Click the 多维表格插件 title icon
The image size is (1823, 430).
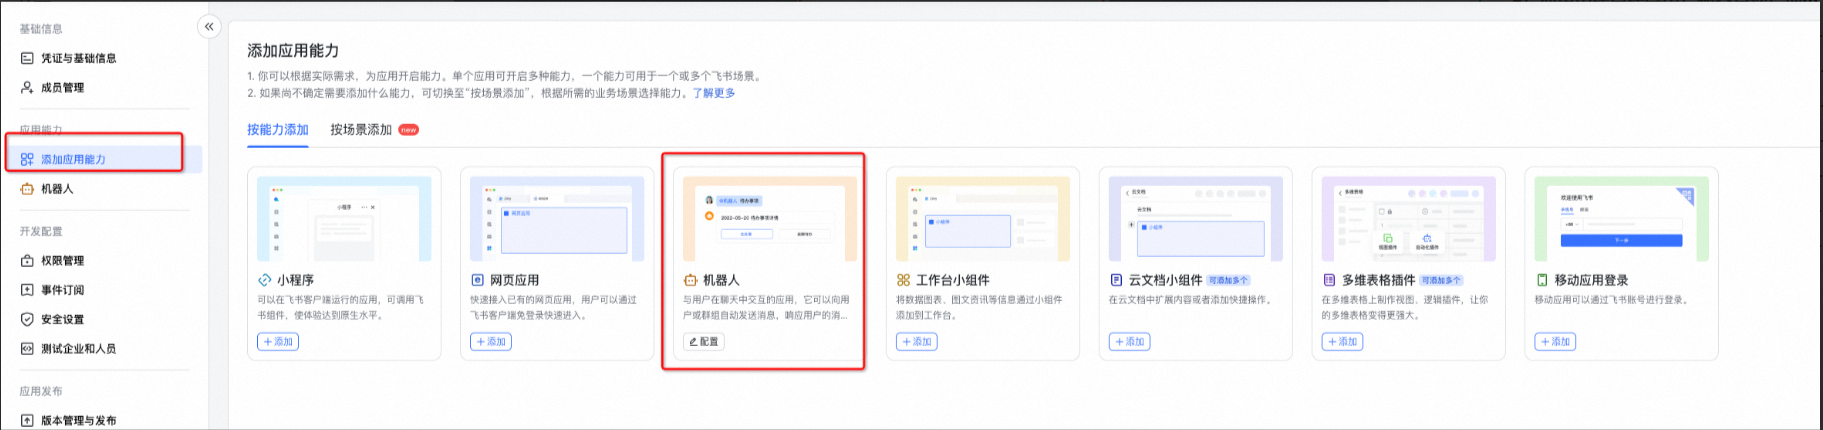tap(1329, 280)
